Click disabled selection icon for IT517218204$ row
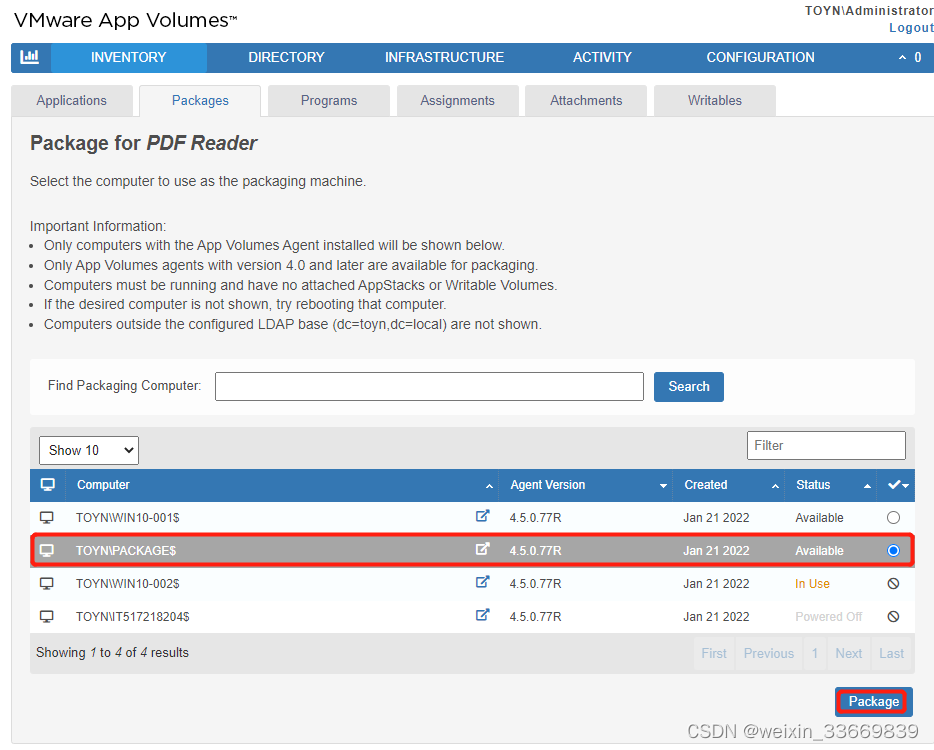 coord(893,616)
